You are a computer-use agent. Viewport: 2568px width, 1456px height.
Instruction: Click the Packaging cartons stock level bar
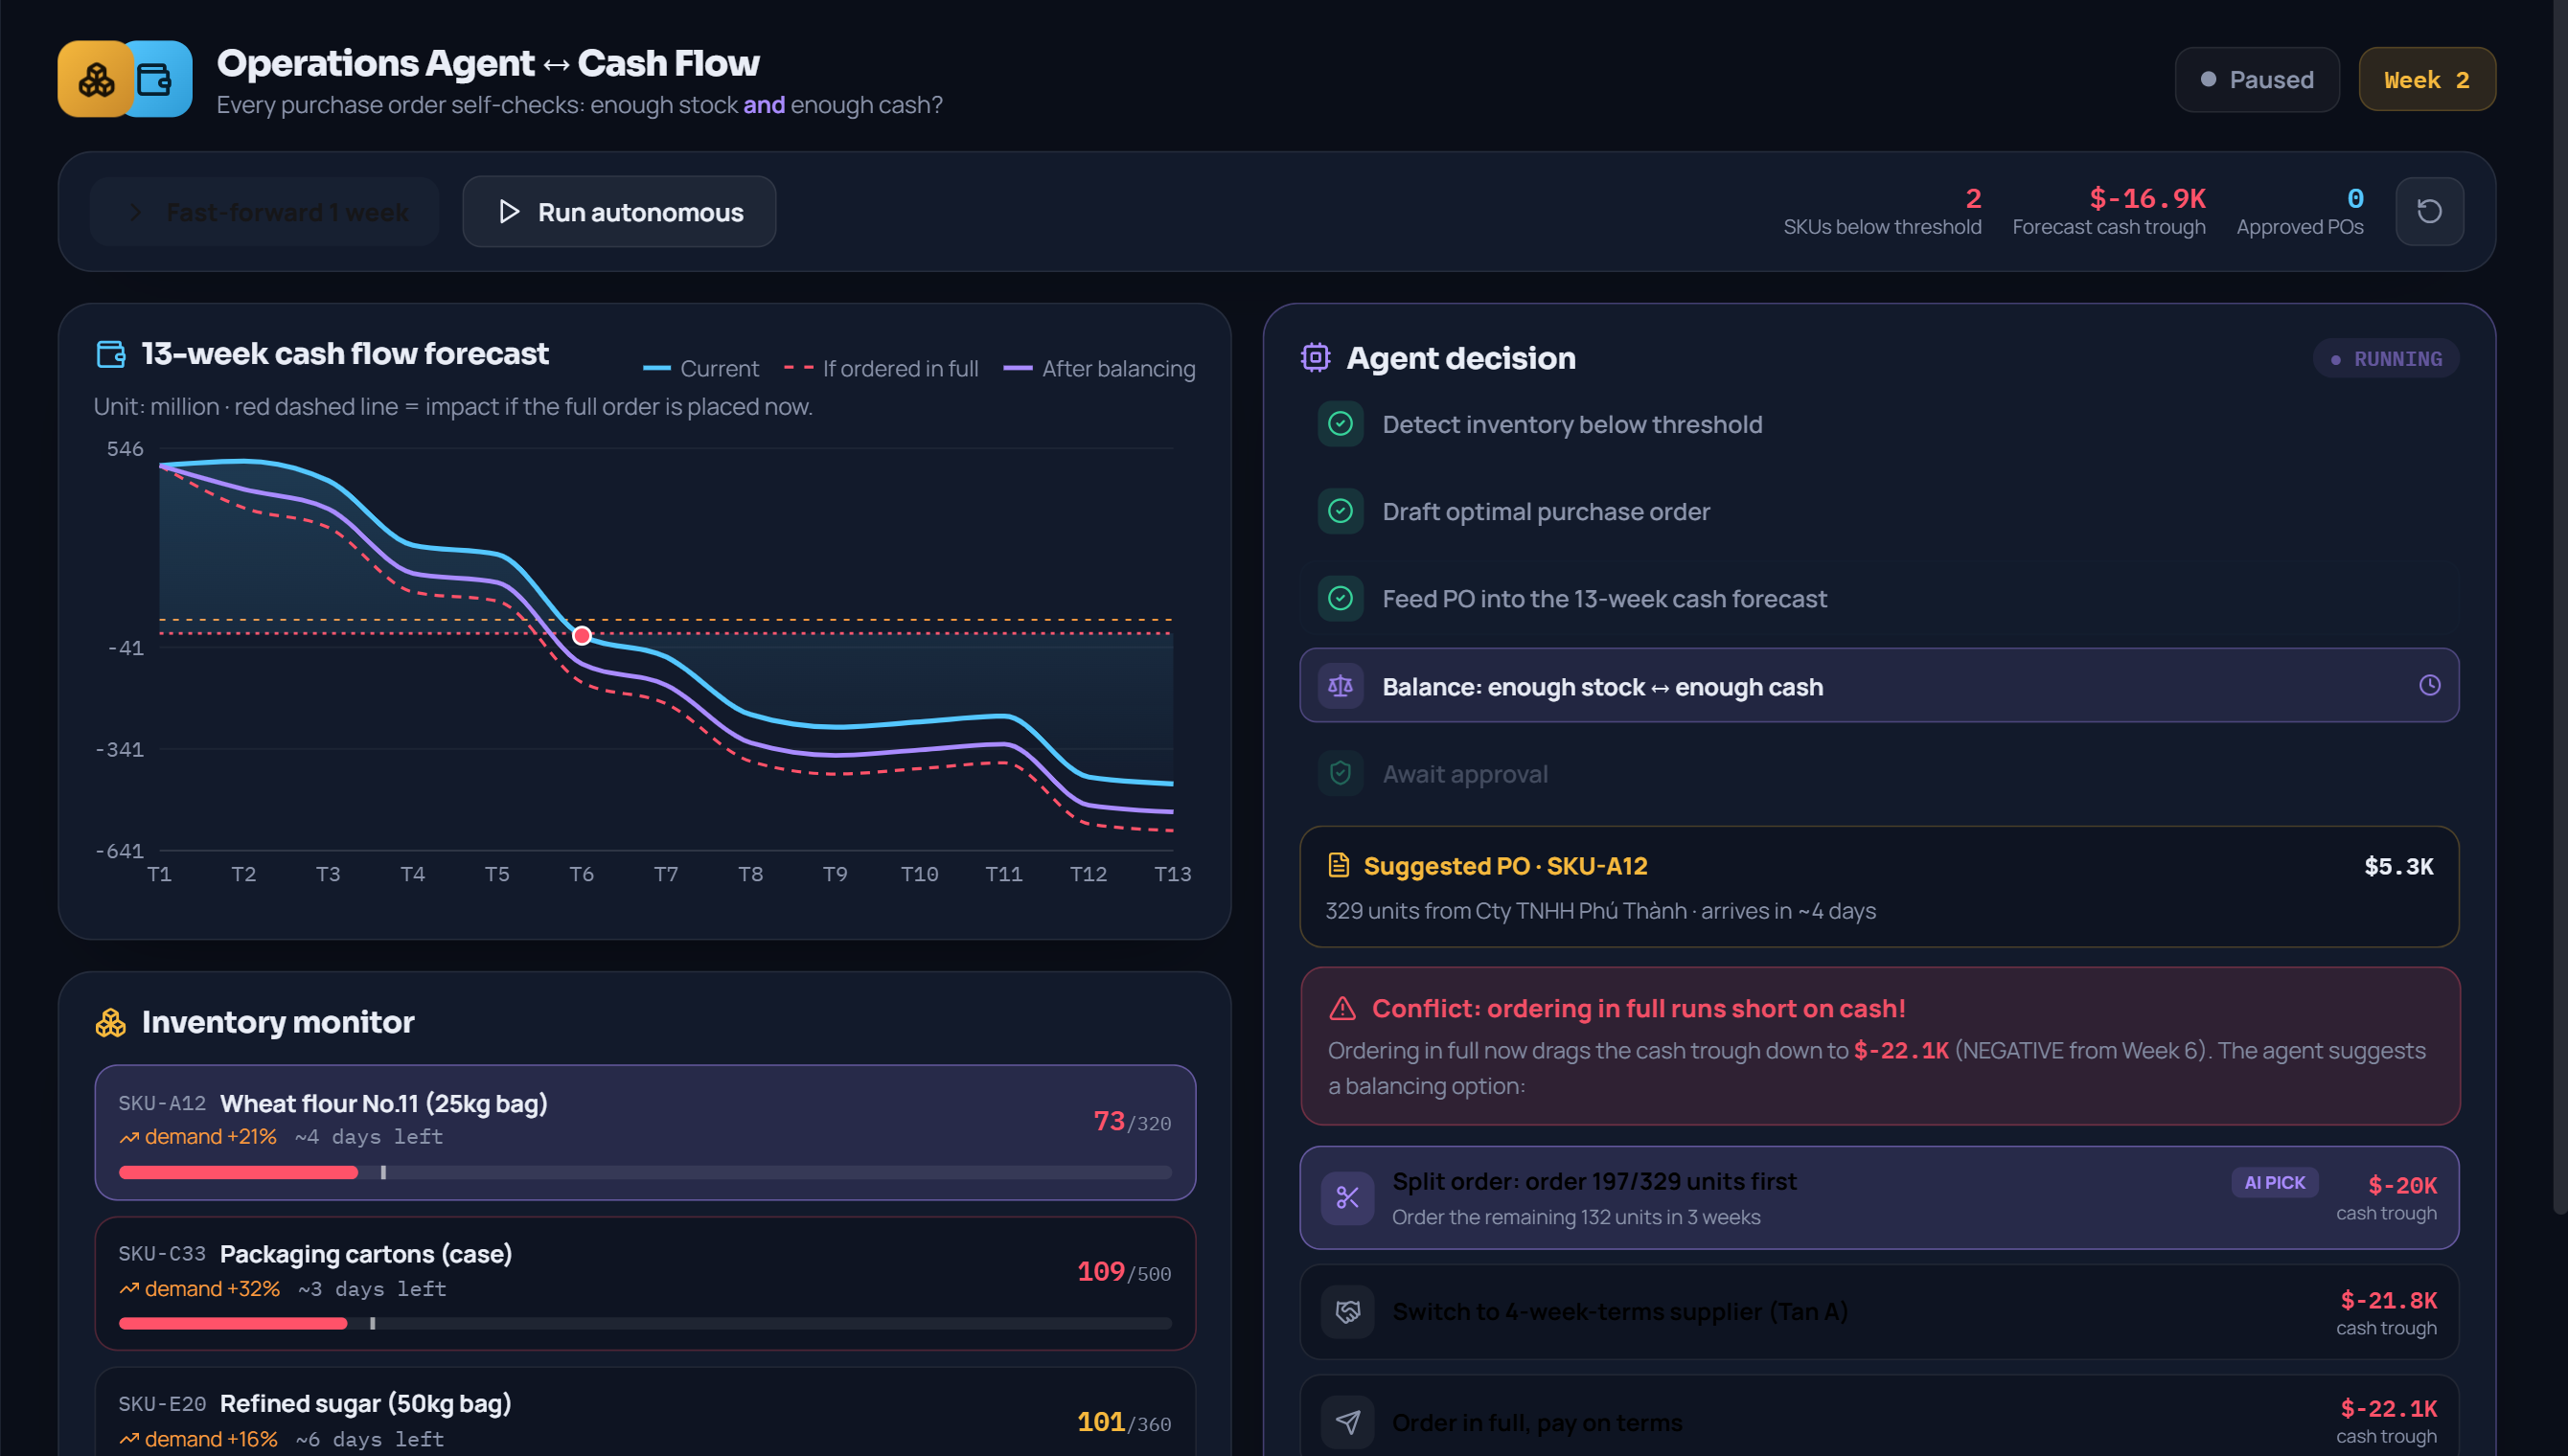(645, 1323)
